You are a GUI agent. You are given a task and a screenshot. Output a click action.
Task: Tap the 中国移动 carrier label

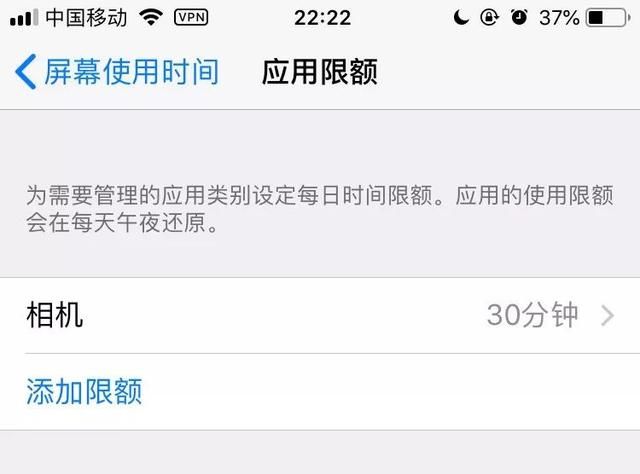pyautogui.click(x=87, y=18)
